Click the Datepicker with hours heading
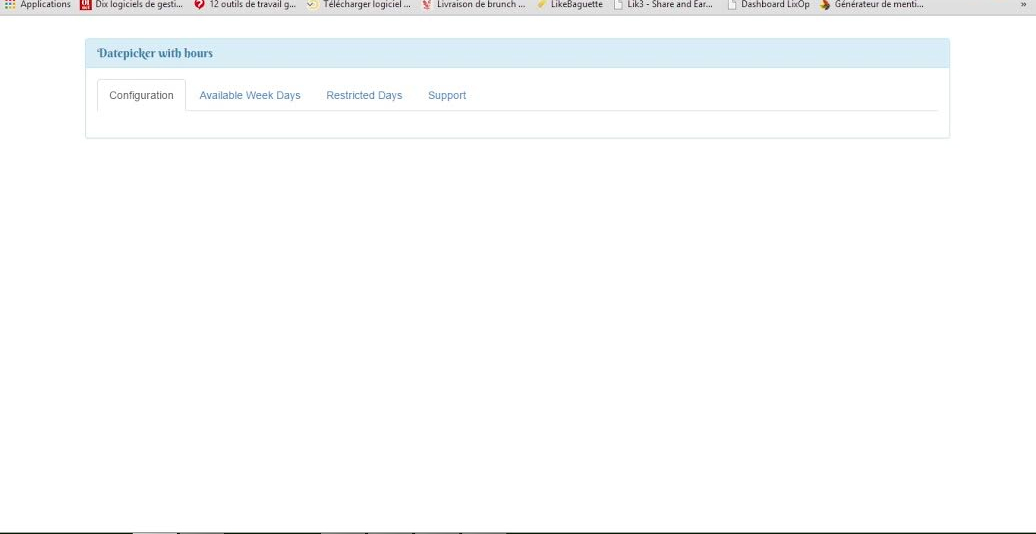Screen dimensions: 1036x534 [x=155, y=54]
